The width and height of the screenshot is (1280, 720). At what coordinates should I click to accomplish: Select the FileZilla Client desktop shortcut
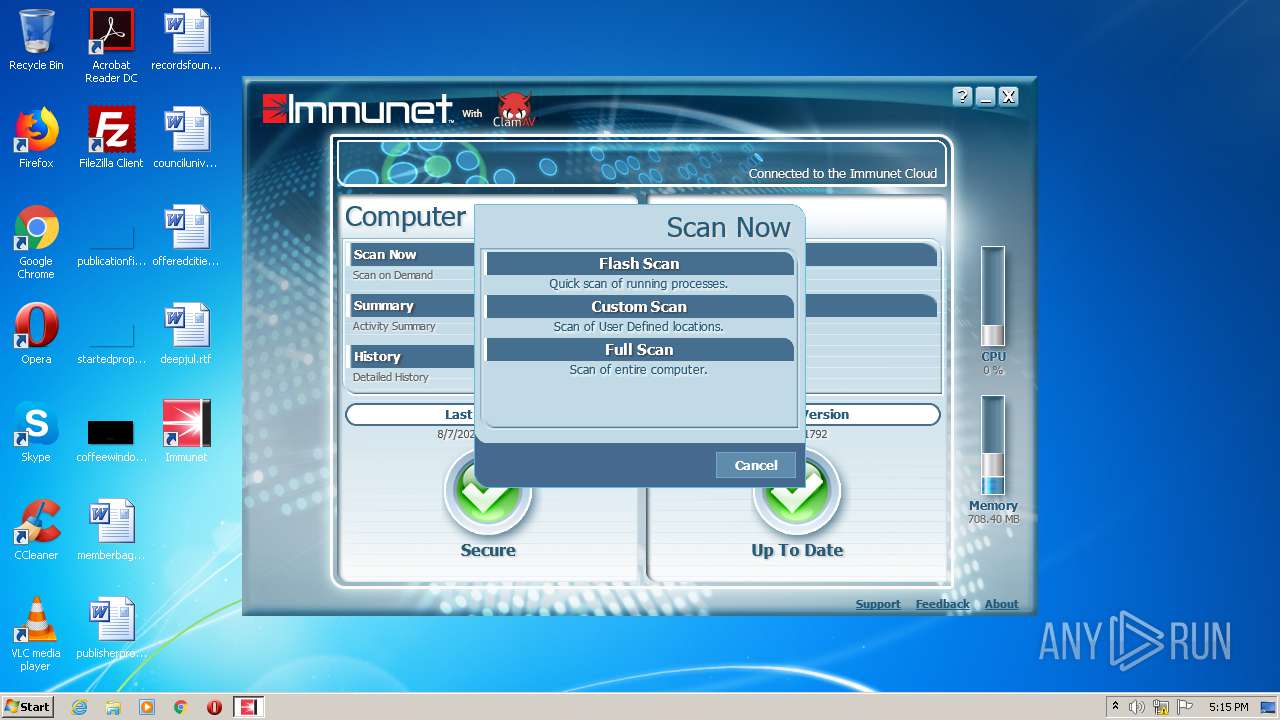(111, 137)
